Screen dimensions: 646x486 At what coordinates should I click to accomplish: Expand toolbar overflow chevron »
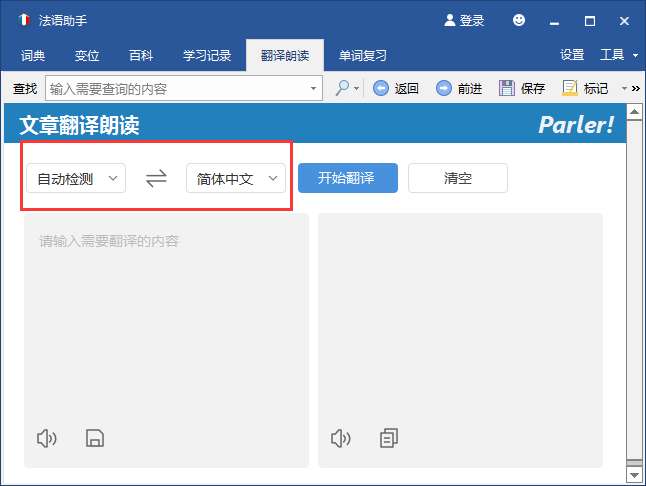tap(636, 88)
